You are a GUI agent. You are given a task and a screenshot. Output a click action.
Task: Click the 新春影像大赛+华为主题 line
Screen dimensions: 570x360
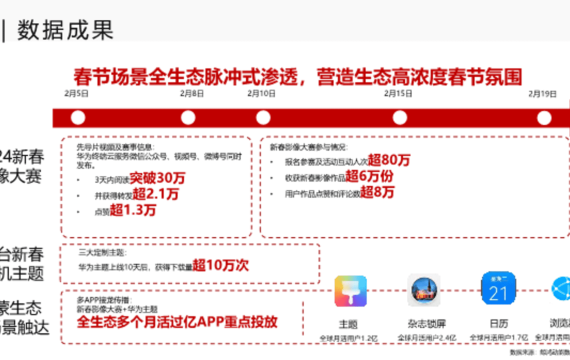pyautogui.click(x=117, y=309)
